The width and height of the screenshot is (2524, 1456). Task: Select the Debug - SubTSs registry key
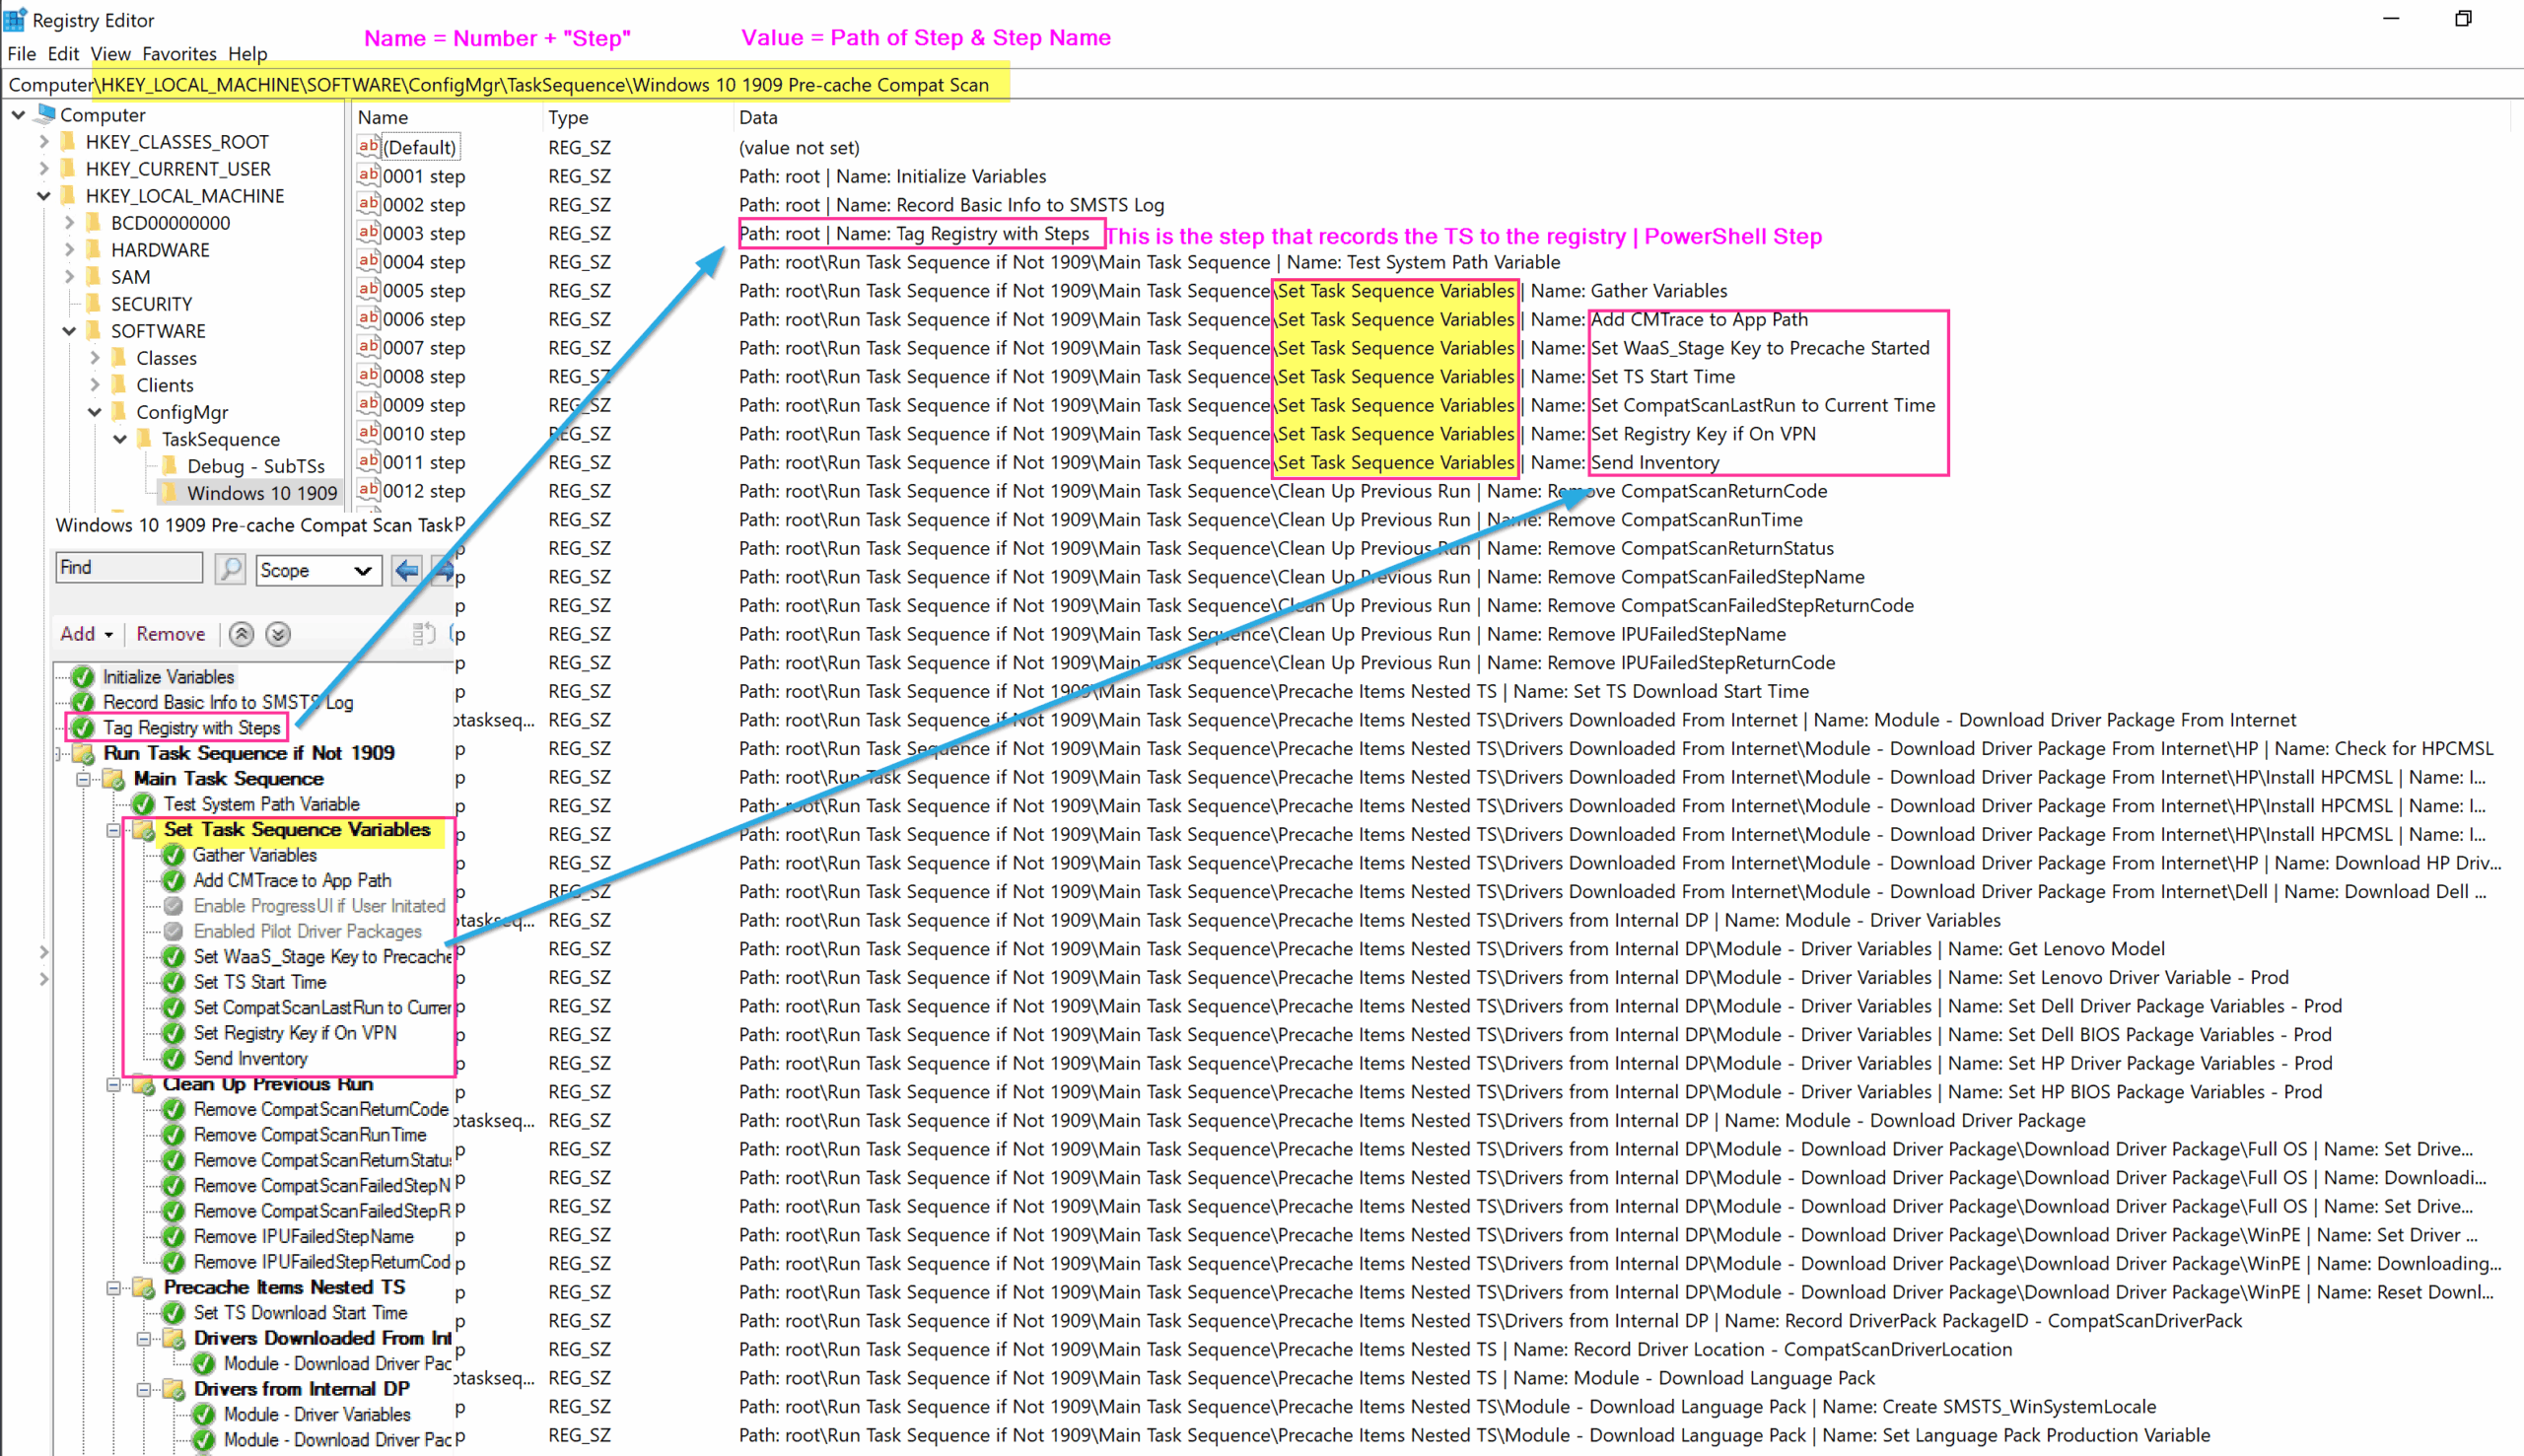click(255, 466)
